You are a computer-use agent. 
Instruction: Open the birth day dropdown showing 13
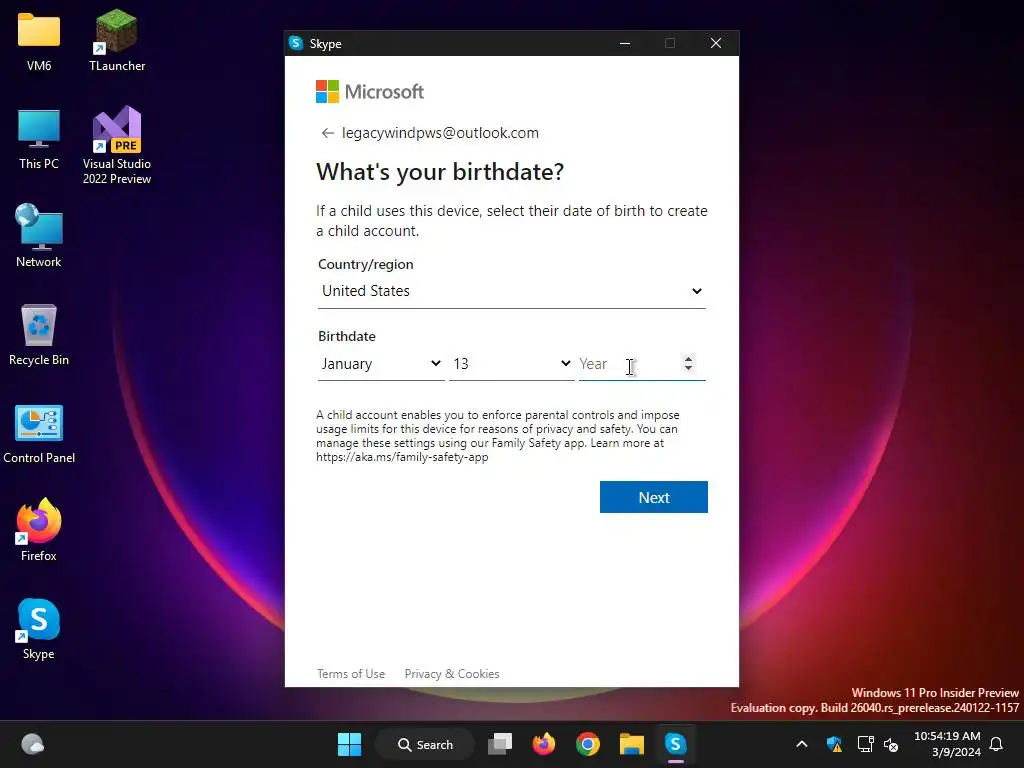511,364
